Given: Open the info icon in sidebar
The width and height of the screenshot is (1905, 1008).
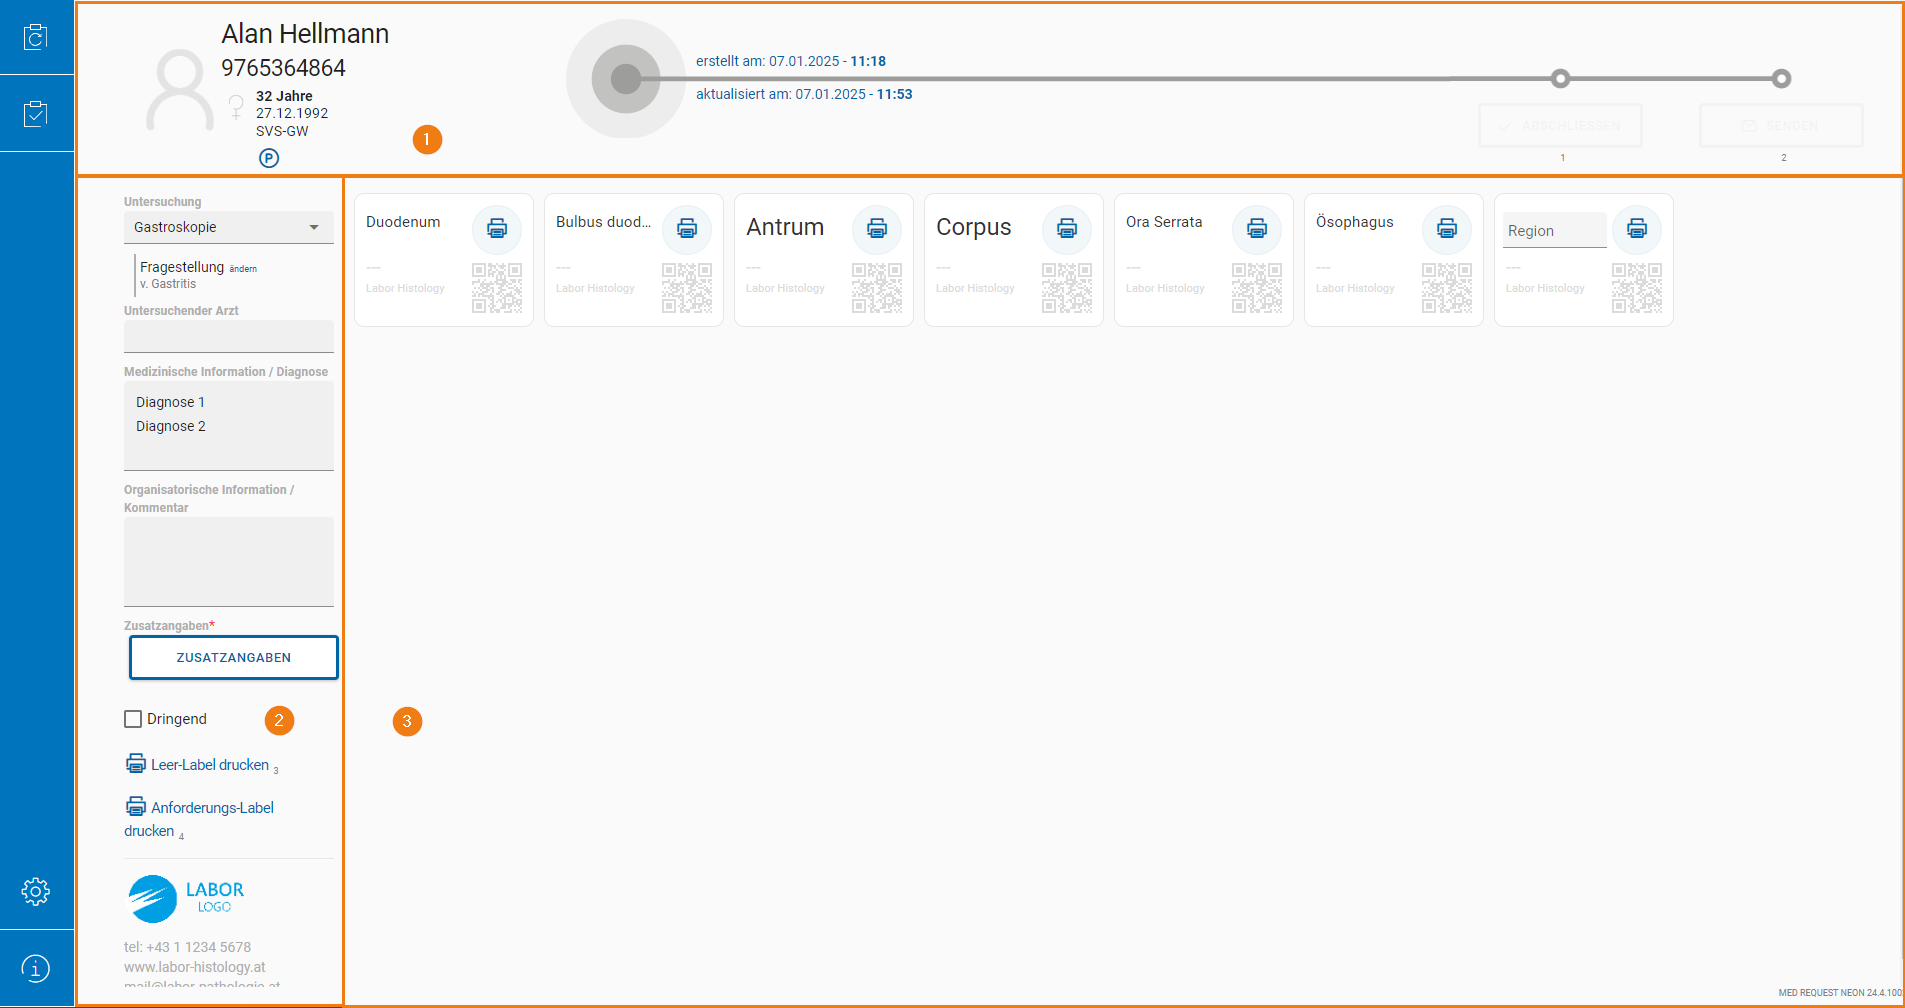Looking at the screenshot, I should point(36,968).
